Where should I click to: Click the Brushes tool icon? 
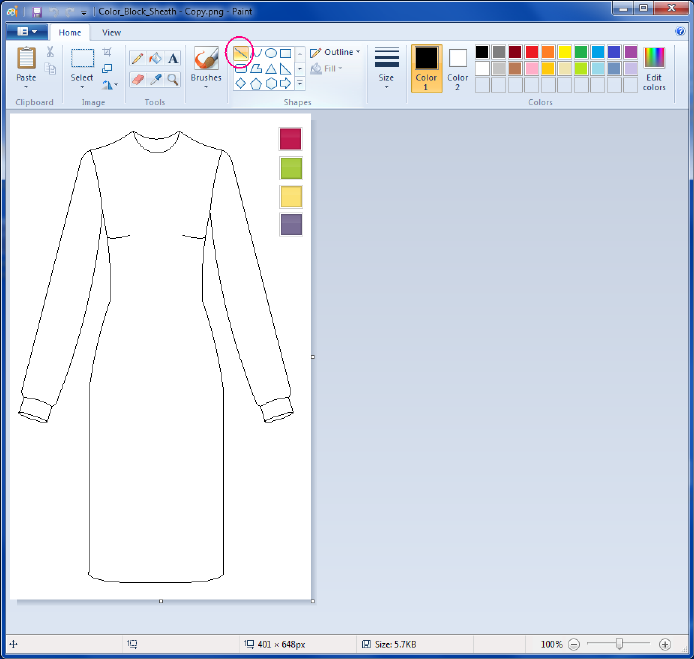[206, 58]
